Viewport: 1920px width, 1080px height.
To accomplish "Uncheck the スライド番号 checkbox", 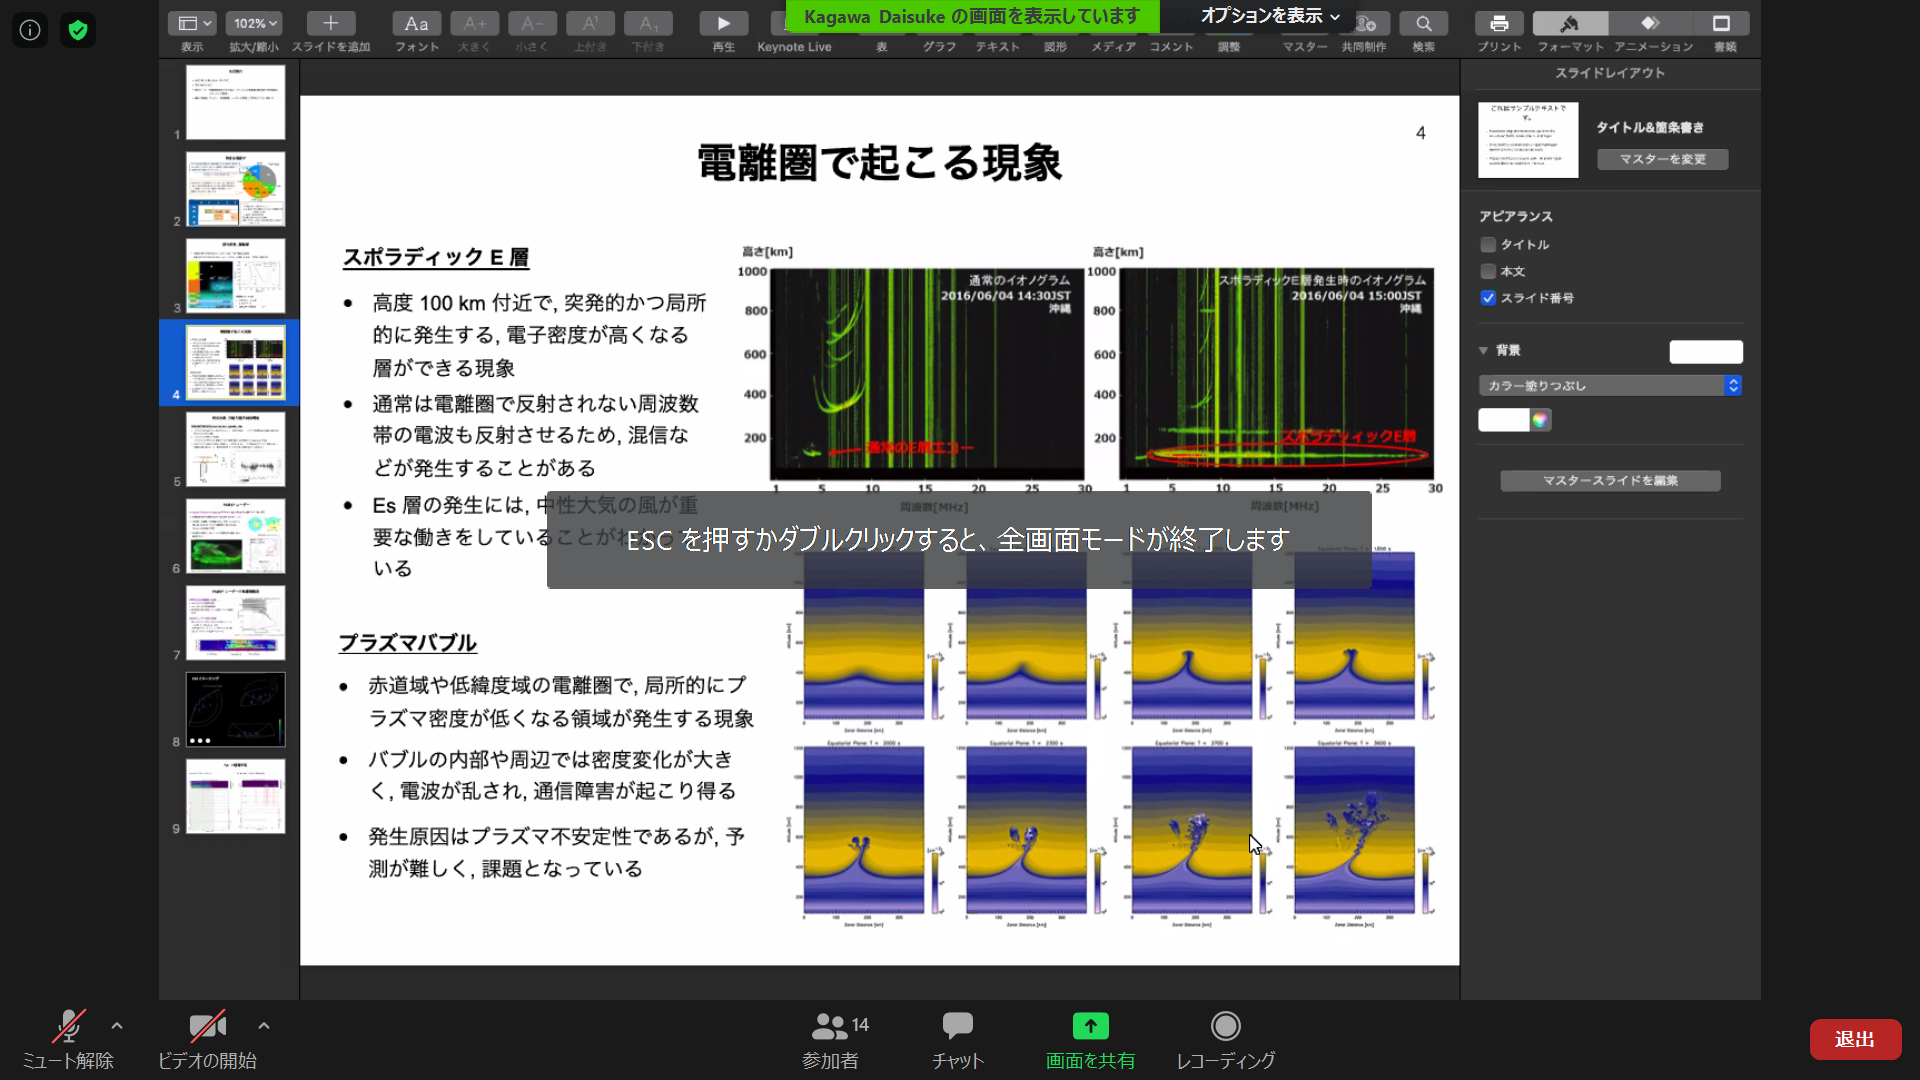I will click(x=1488, y=298).
